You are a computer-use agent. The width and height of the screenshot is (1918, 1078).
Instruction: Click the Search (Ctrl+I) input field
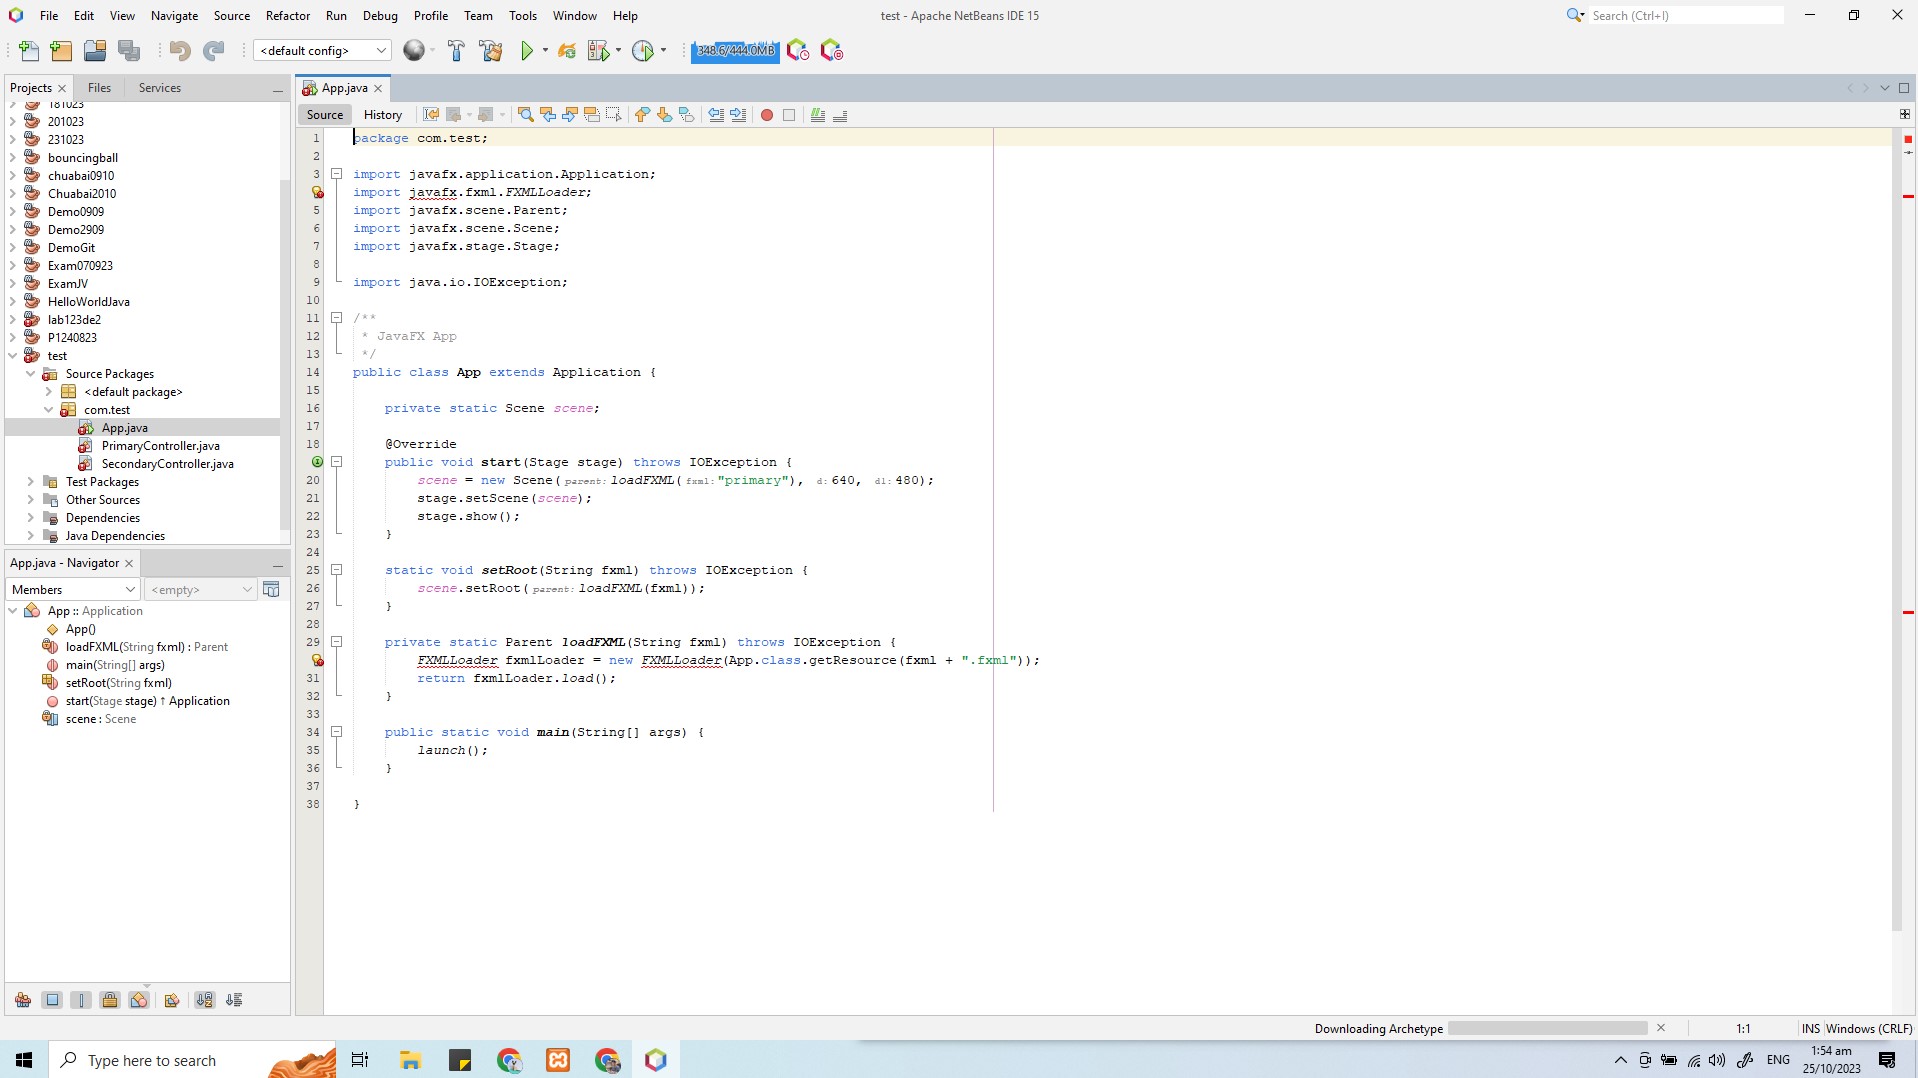coord(1686,15)
